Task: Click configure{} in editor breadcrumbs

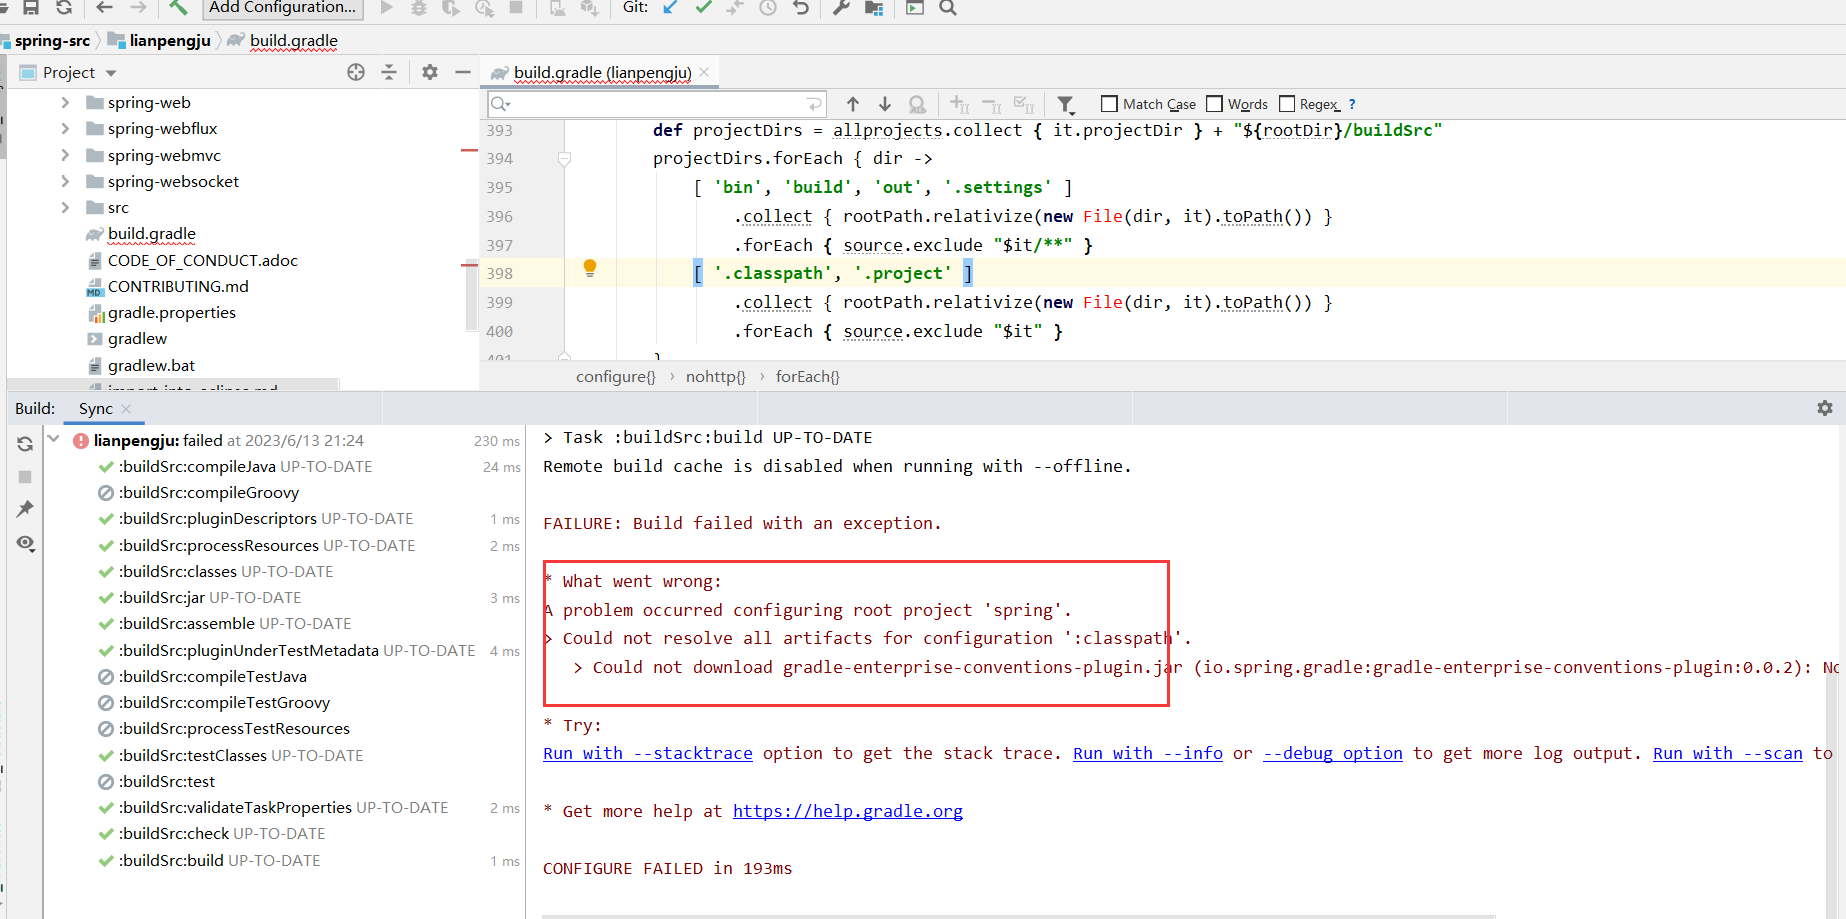Action: pyautogui.click(x=616, y=376)
